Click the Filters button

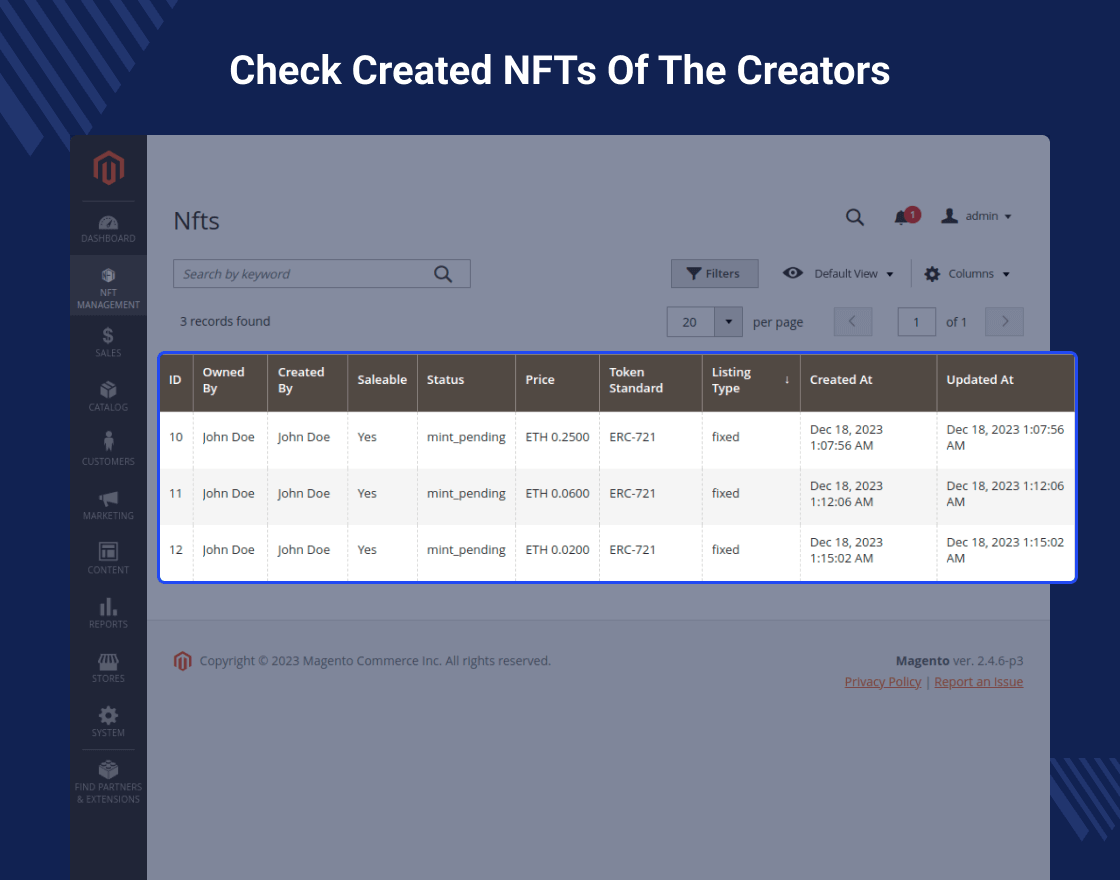(714, 274)
